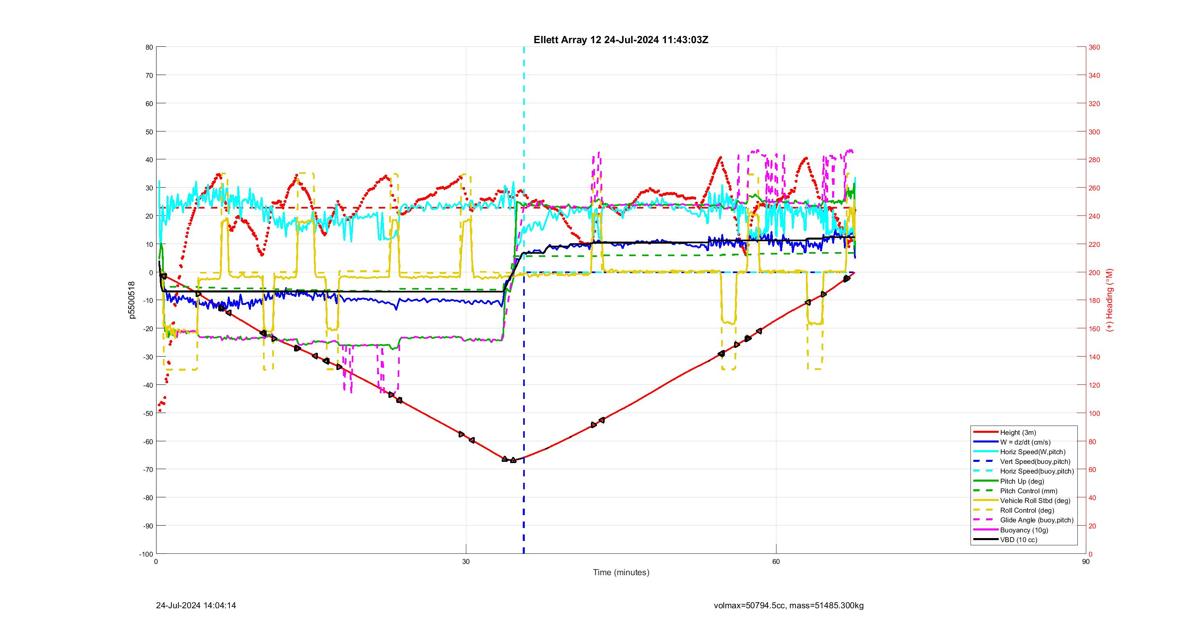Click the x-axis tick label '30'
The width and height of the screenshot is (1200, 622).
coord(466,561)
